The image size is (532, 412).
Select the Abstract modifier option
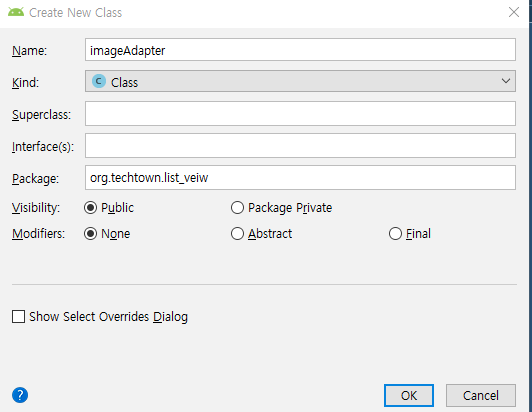(x=237, y=233)
